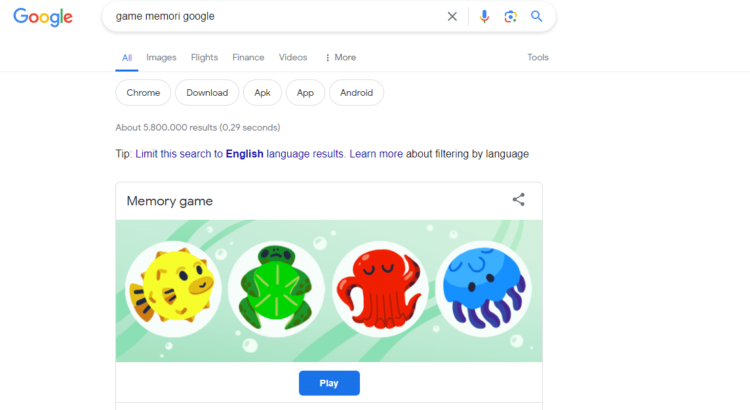Image resolution: width=750 pixels, height=410 pixels.
Task: Clear the search box text
Action: click(452, 16)
